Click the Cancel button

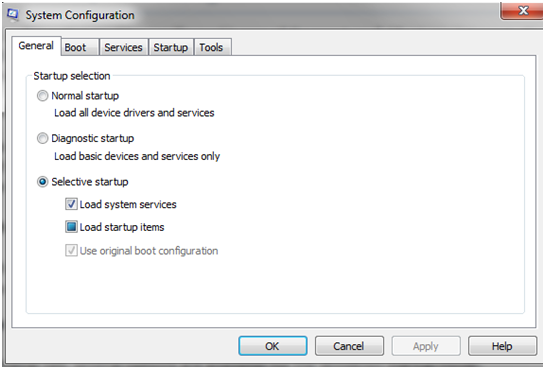(x=349, y=346)
